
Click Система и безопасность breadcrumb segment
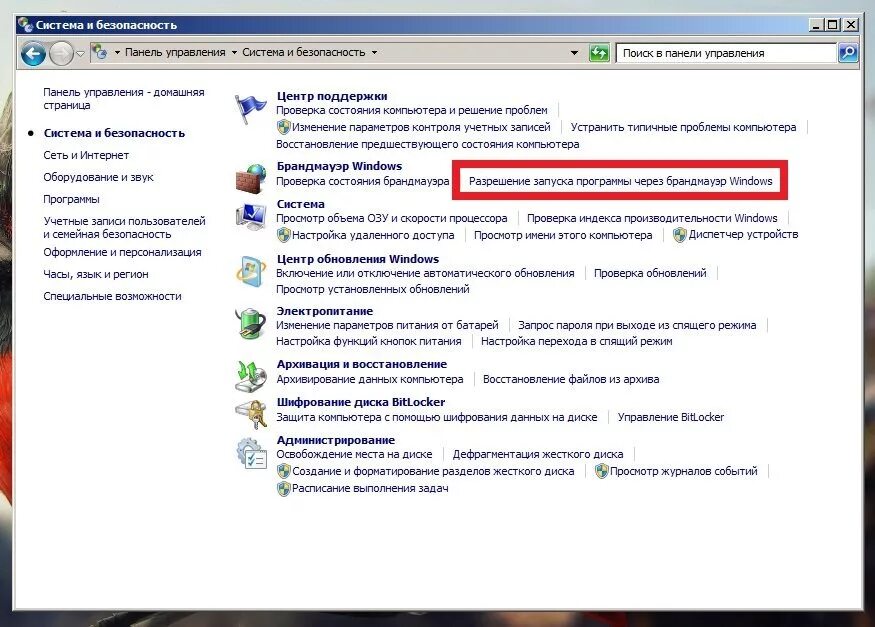[304, 52]
